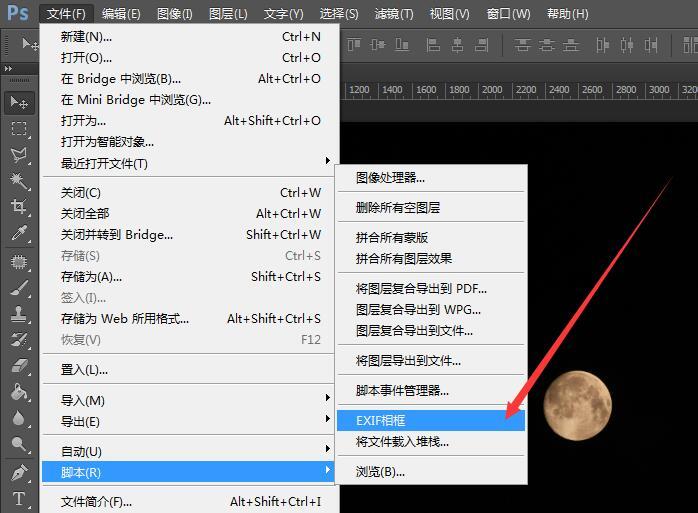698x513 pixels.
Task: Open the 图像(I) menu
Action: click(174, 14)
